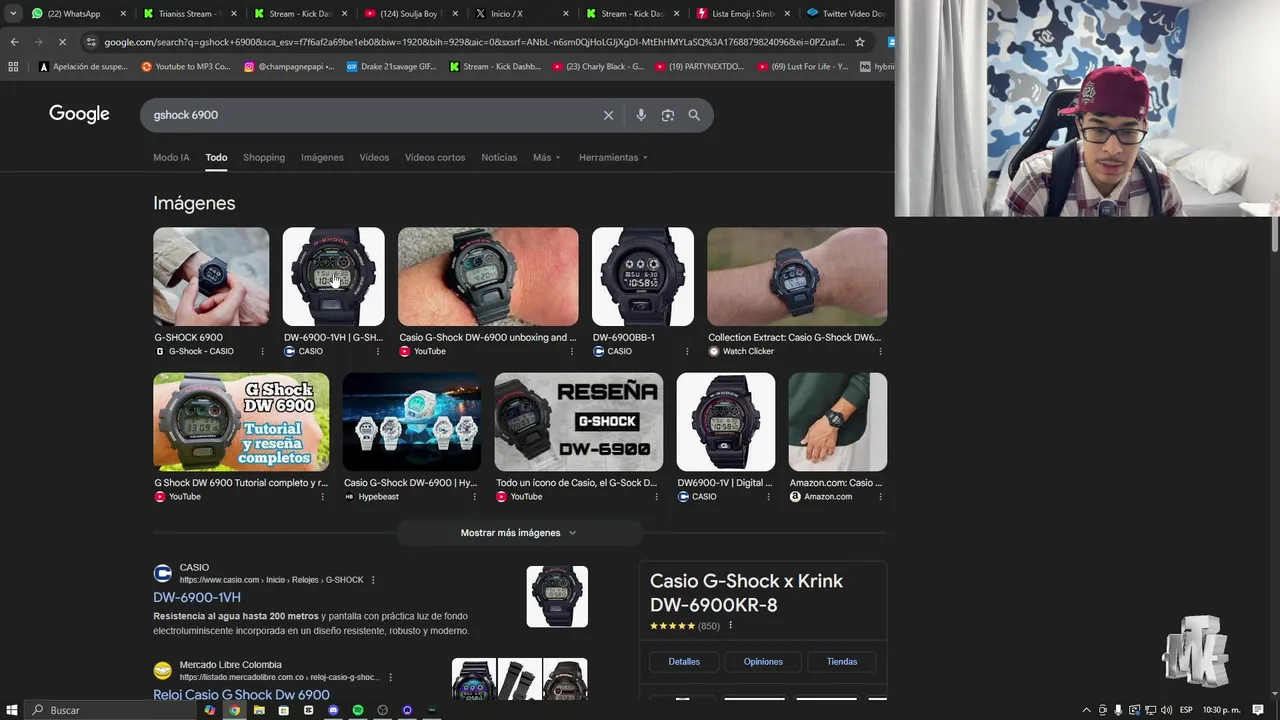Open the notification center icon

[1258, 710]
